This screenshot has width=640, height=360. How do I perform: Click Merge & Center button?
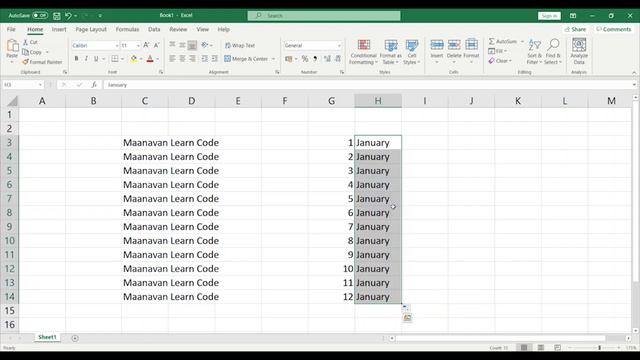tap(246, 59)
